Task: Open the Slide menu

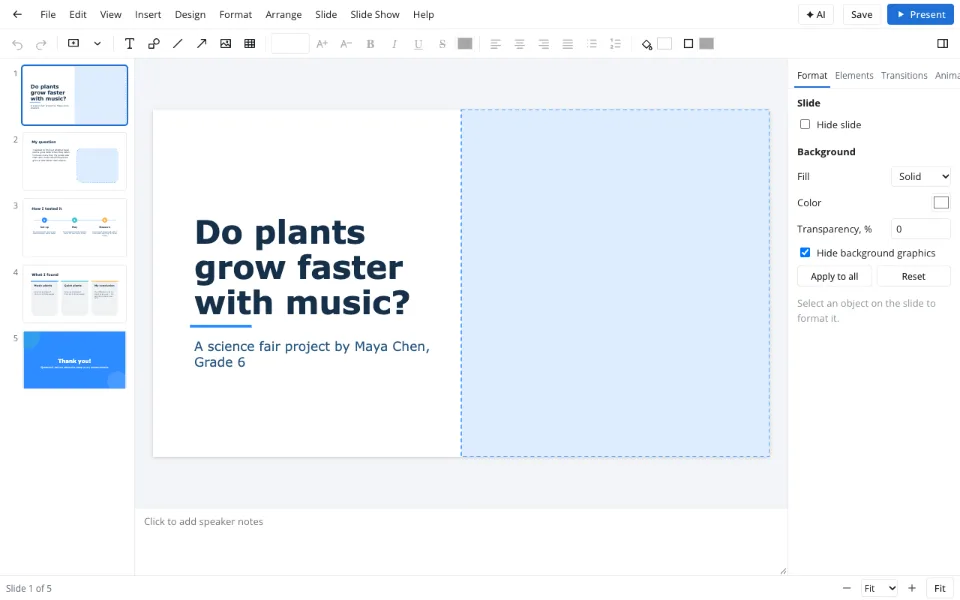Action: (x=326, y=14)
